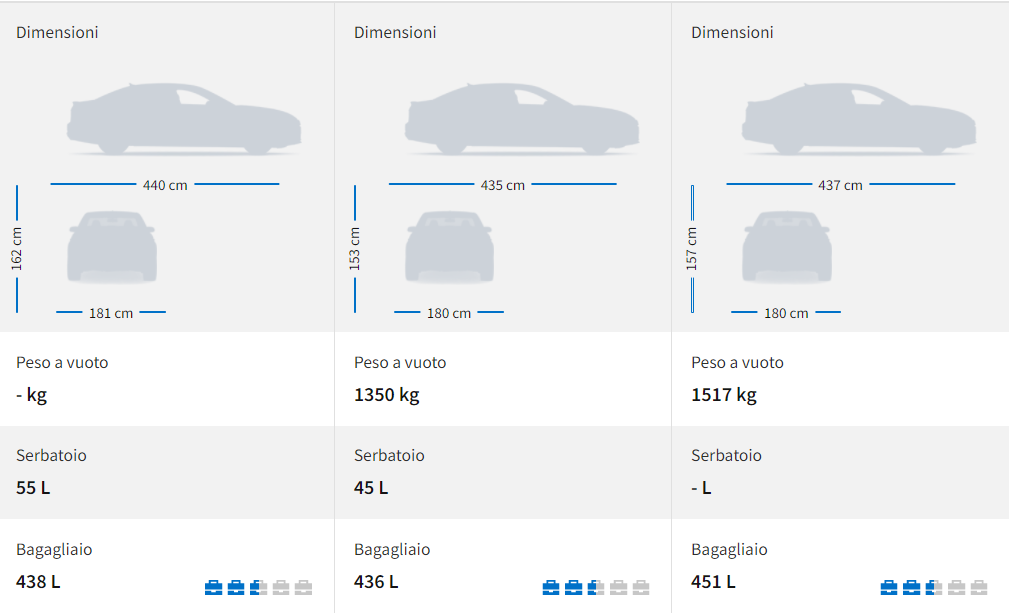This screenshot has height=613, width=1009.
Task: Click the vertical 162 cm height label
Action: (17, 249)
